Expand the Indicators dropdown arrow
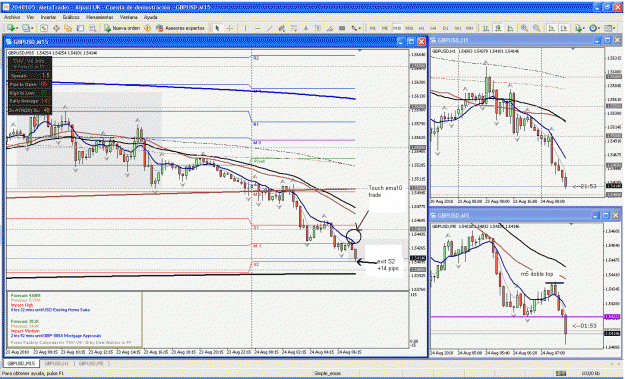The height and width of the screenshot is (379, 625). pyautogui.click(x=583, y=28)
